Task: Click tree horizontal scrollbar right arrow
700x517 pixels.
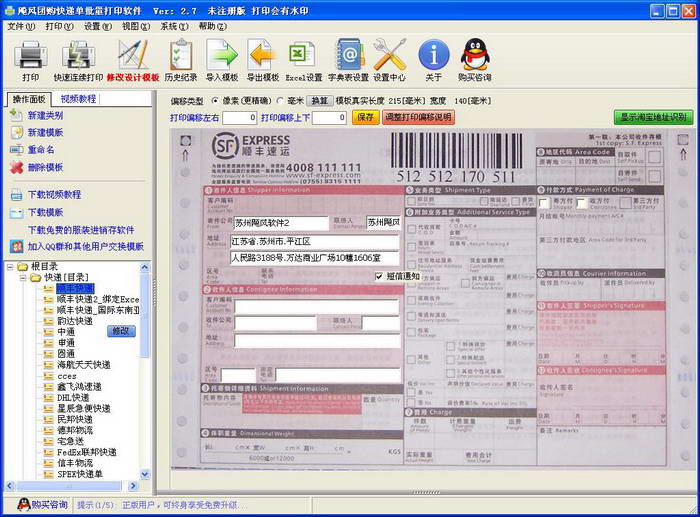Action: (133, 486)
